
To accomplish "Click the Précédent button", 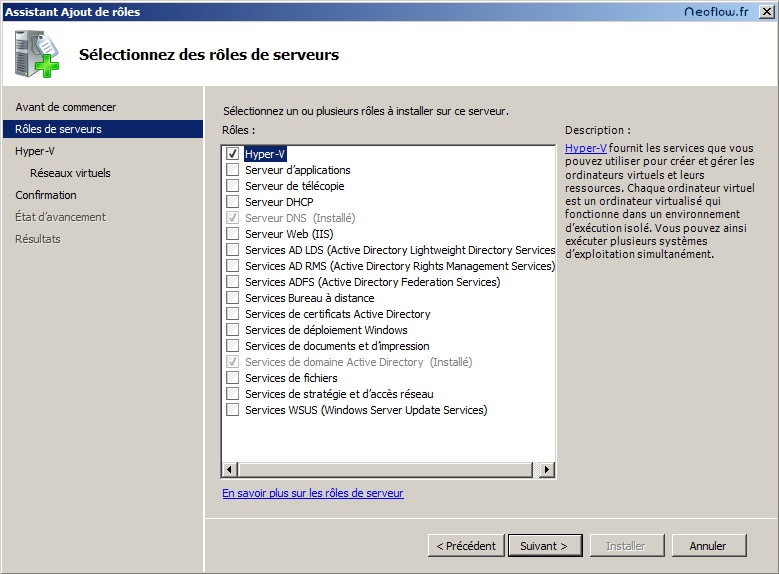I will [x=466, y=546].
